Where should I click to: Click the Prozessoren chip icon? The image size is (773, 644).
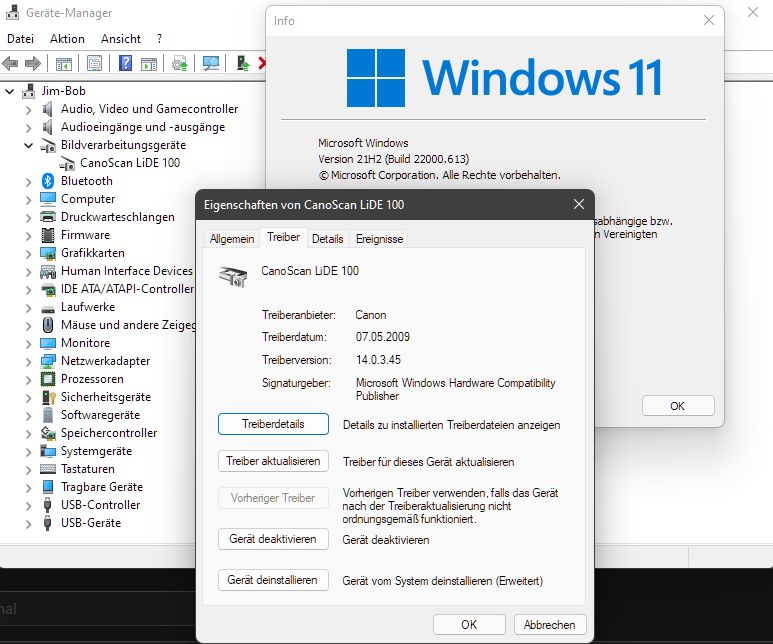(x=48, y=379)
